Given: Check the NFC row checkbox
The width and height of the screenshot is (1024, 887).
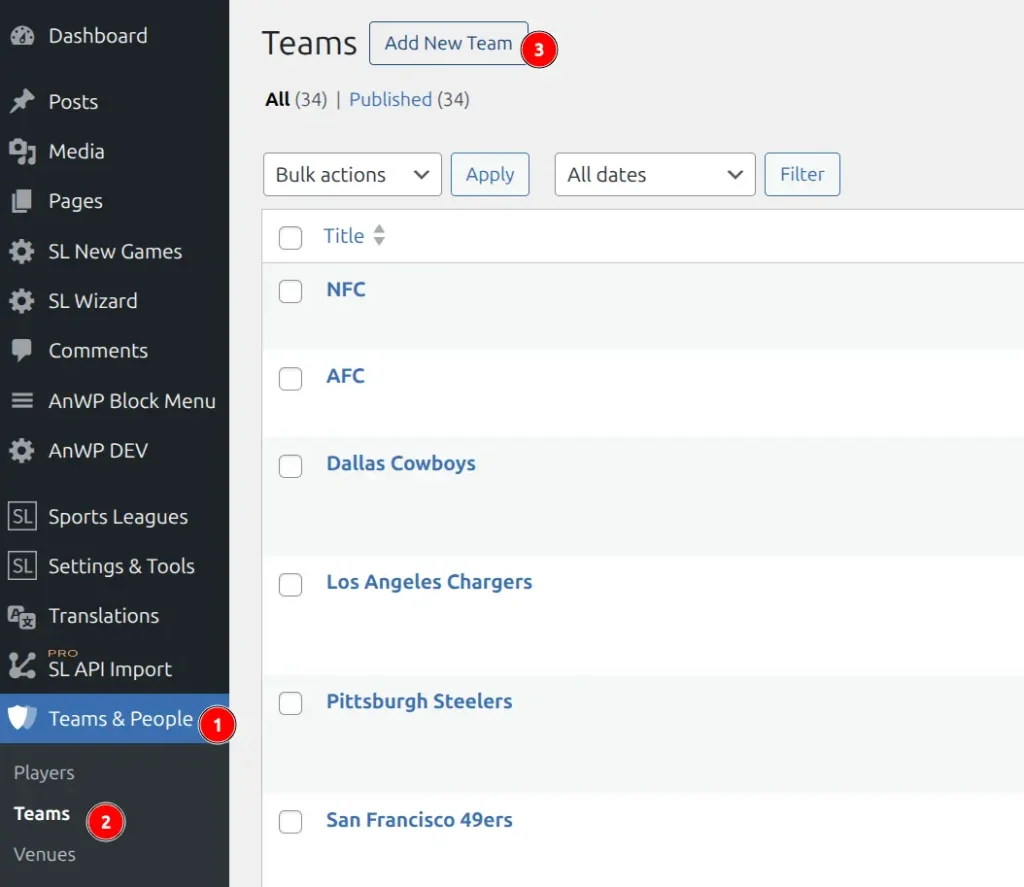Looking at the screenshot, I should click(290, 291).
